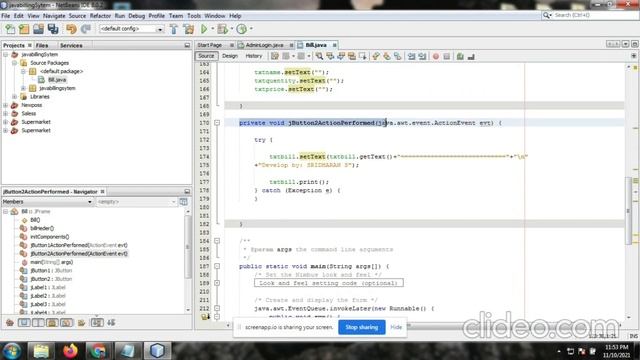
Task: Open the Services panel tab
Action: click(71, 45)
